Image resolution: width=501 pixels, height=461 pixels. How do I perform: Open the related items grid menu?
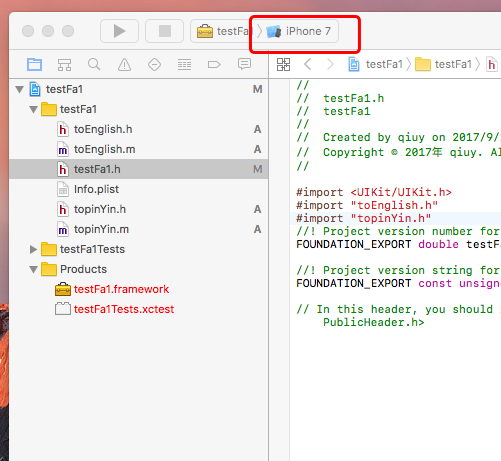pyautogui.click(x=284, y=64)
